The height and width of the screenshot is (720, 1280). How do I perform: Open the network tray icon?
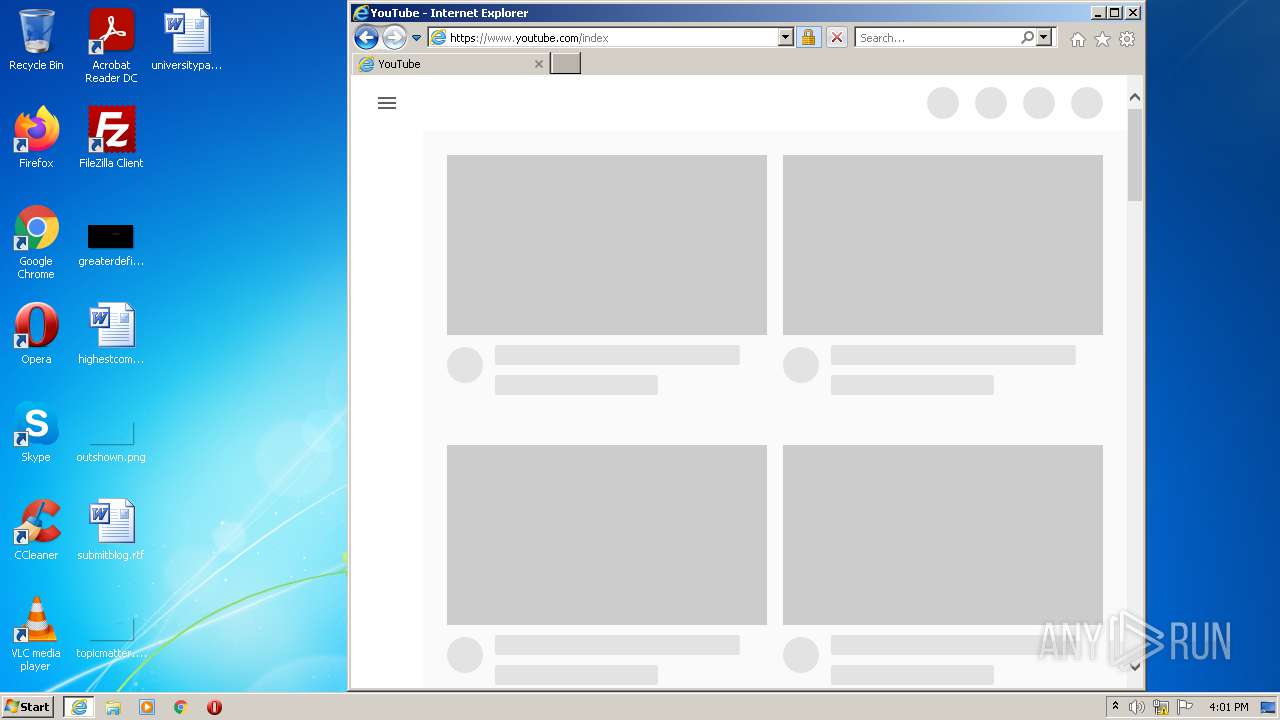[x=1161, y=707]
